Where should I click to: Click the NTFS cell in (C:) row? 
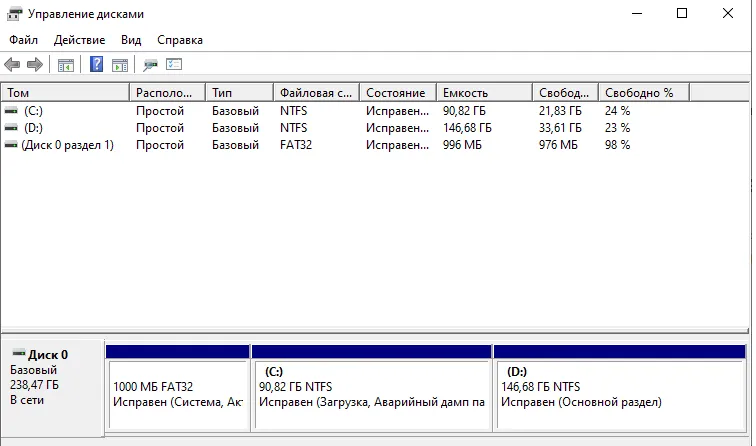coord(294,111)
